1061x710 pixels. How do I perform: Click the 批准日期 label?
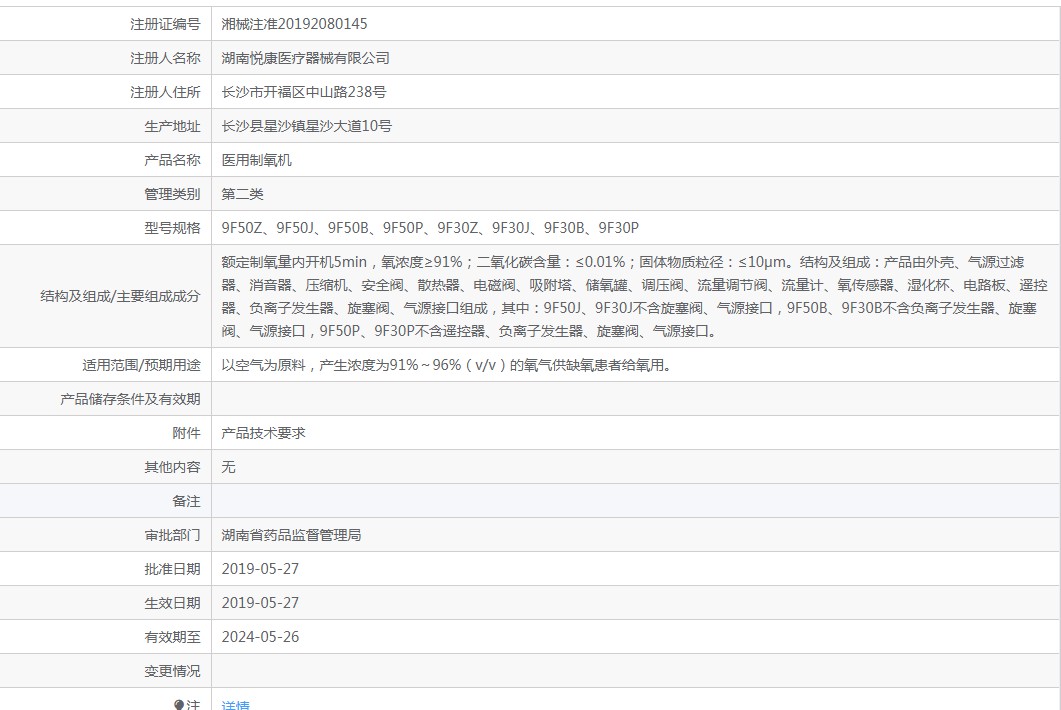pos(173,569)
